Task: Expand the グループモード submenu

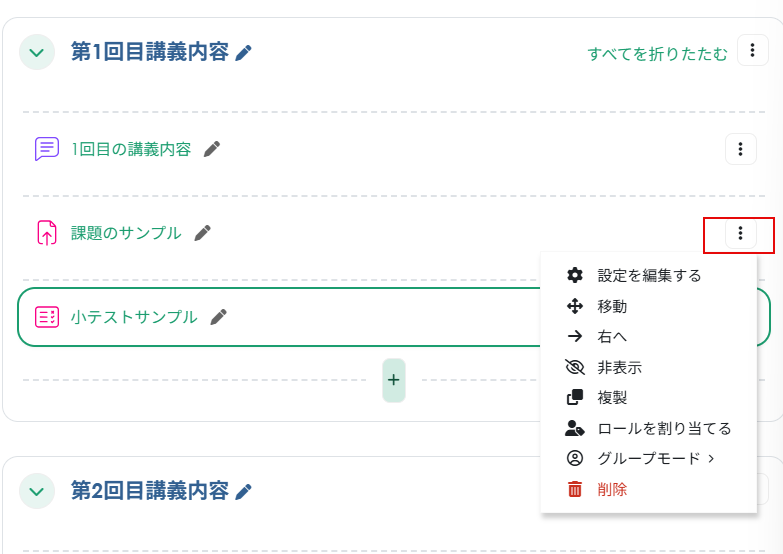Action: tap(655, 459)
